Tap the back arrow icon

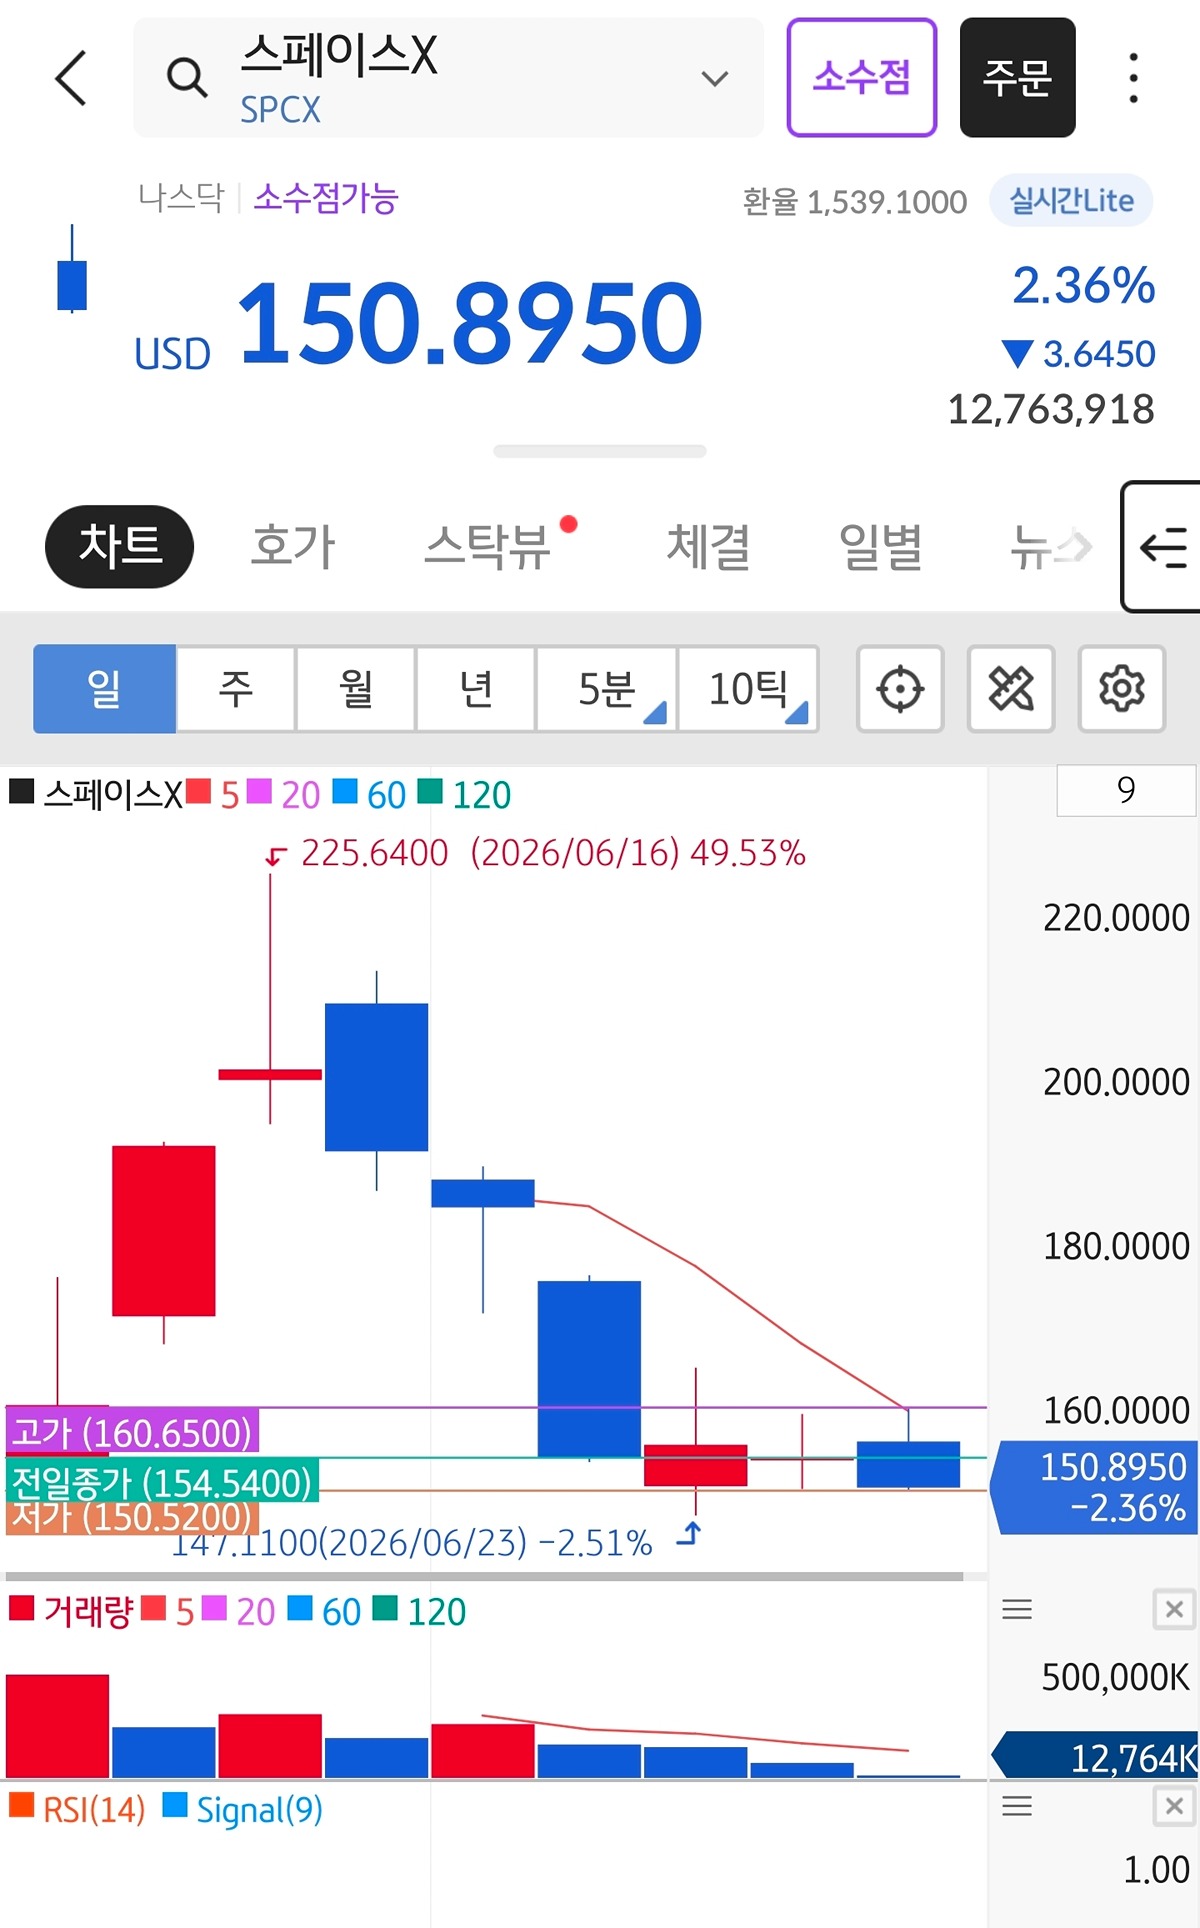pos(71,78)
